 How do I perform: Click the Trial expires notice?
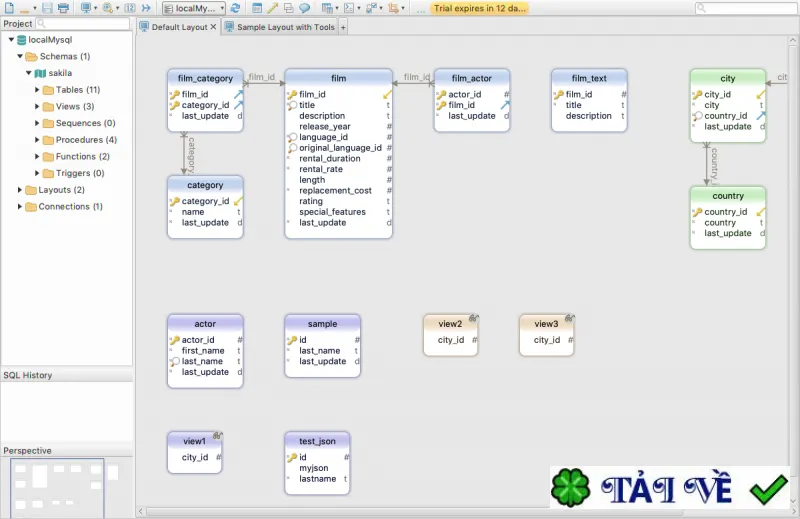point(480,8)
